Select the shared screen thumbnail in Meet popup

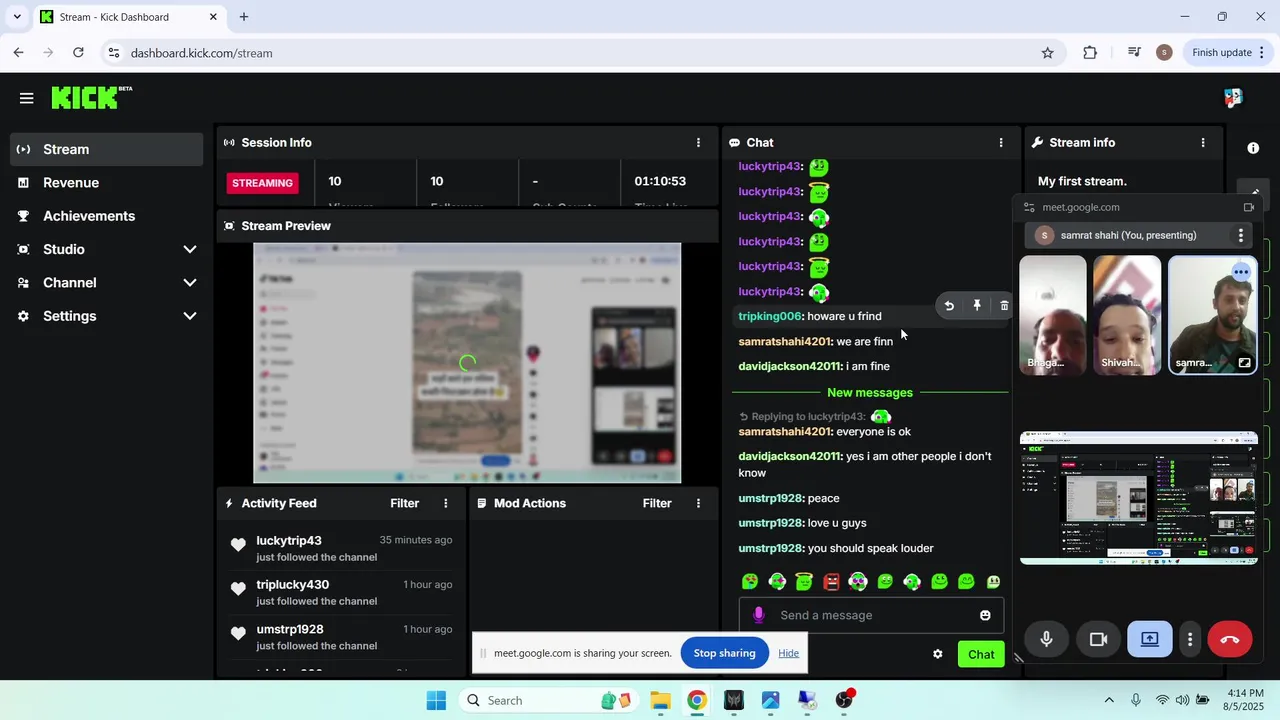tap(1138, 498)
